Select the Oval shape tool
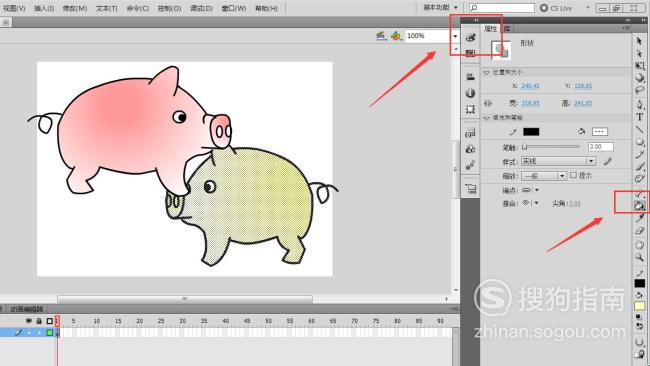This screenshot has height=366, width=650. coord(640,142)
